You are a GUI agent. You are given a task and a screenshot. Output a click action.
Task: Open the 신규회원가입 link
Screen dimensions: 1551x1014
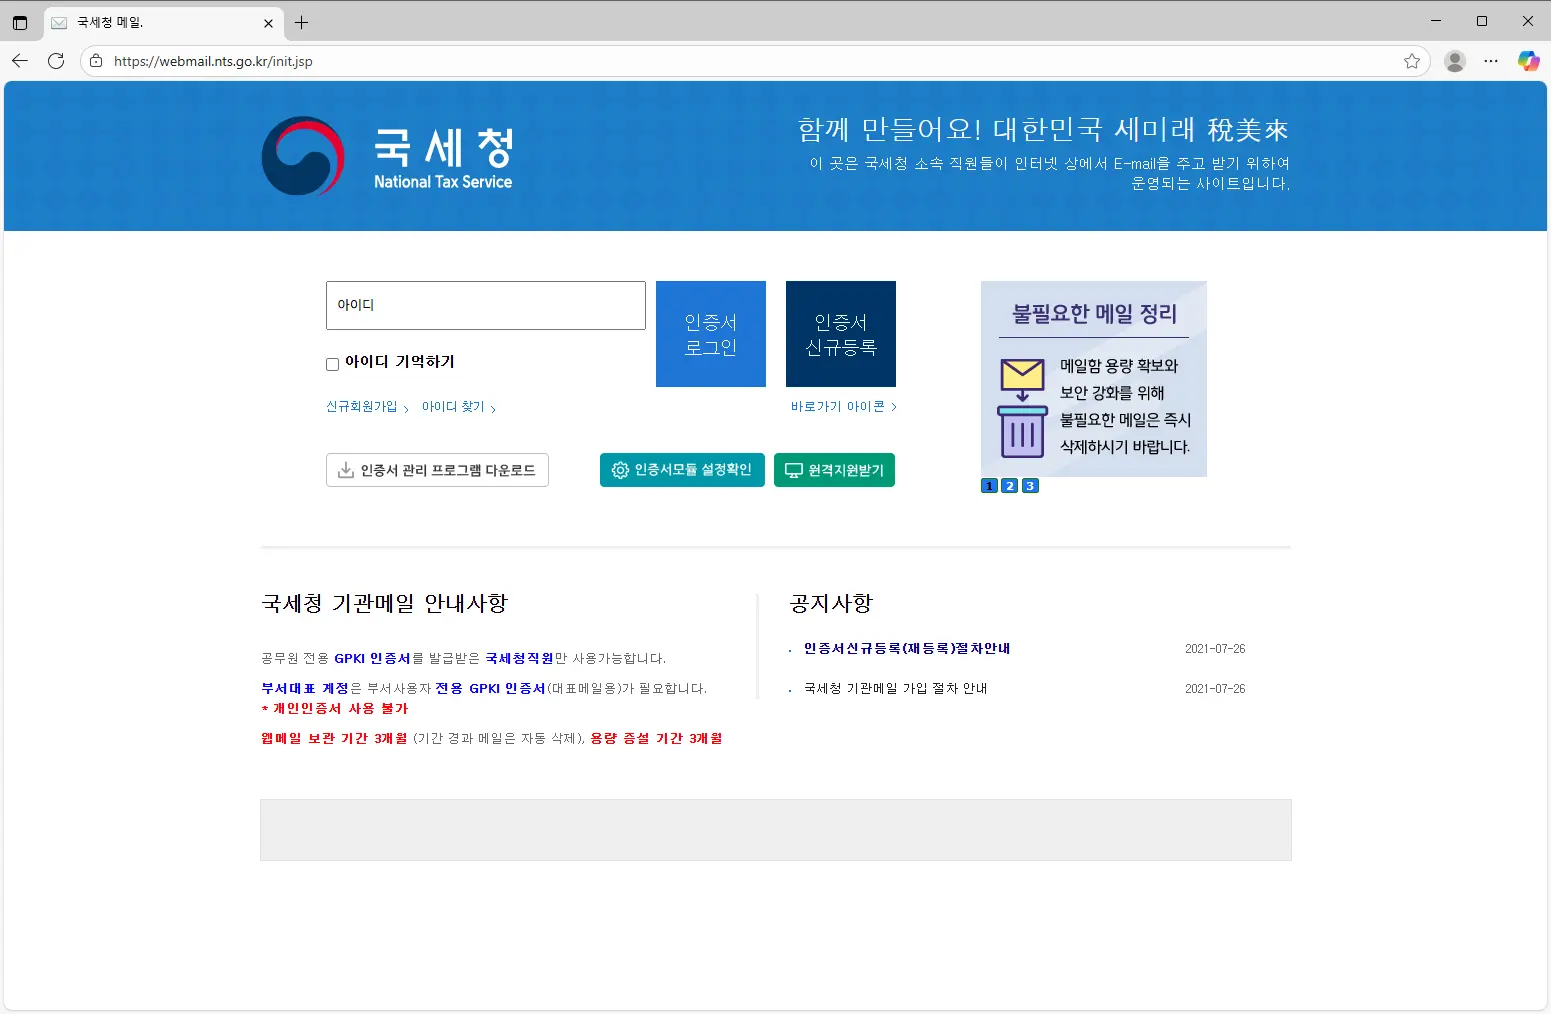click(x=362, y=407)
